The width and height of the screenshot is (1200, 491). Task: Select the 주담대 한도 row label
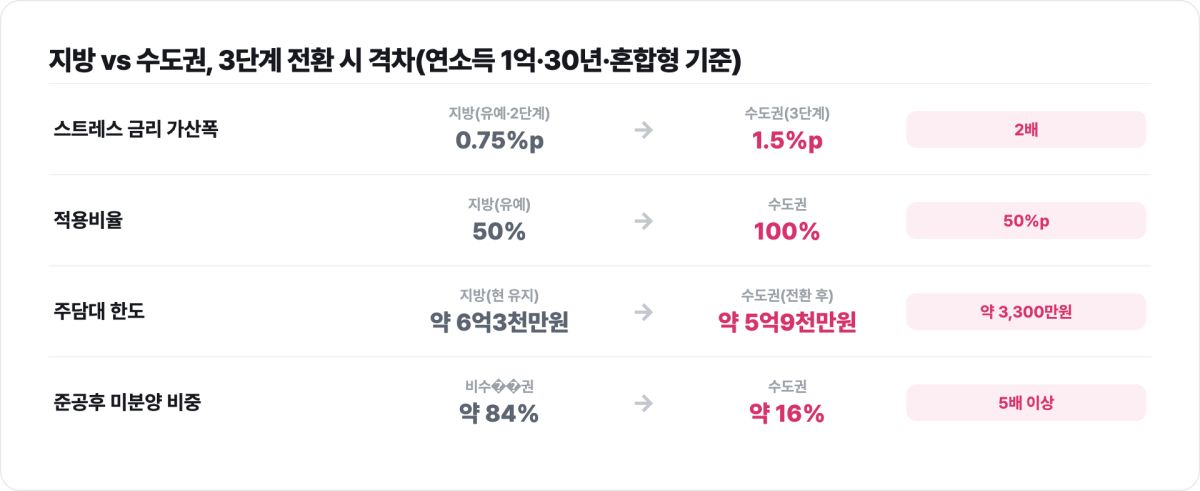click(99, 312)
